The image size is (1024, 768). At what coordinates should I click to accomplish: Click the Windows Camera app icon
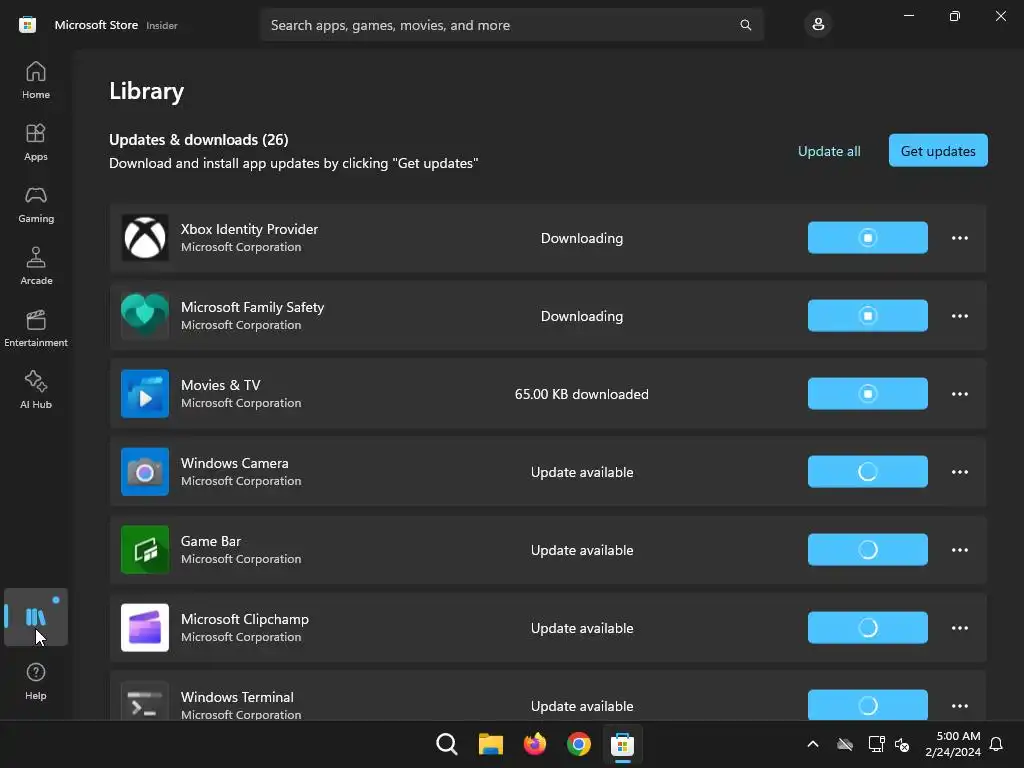(145, 472)
